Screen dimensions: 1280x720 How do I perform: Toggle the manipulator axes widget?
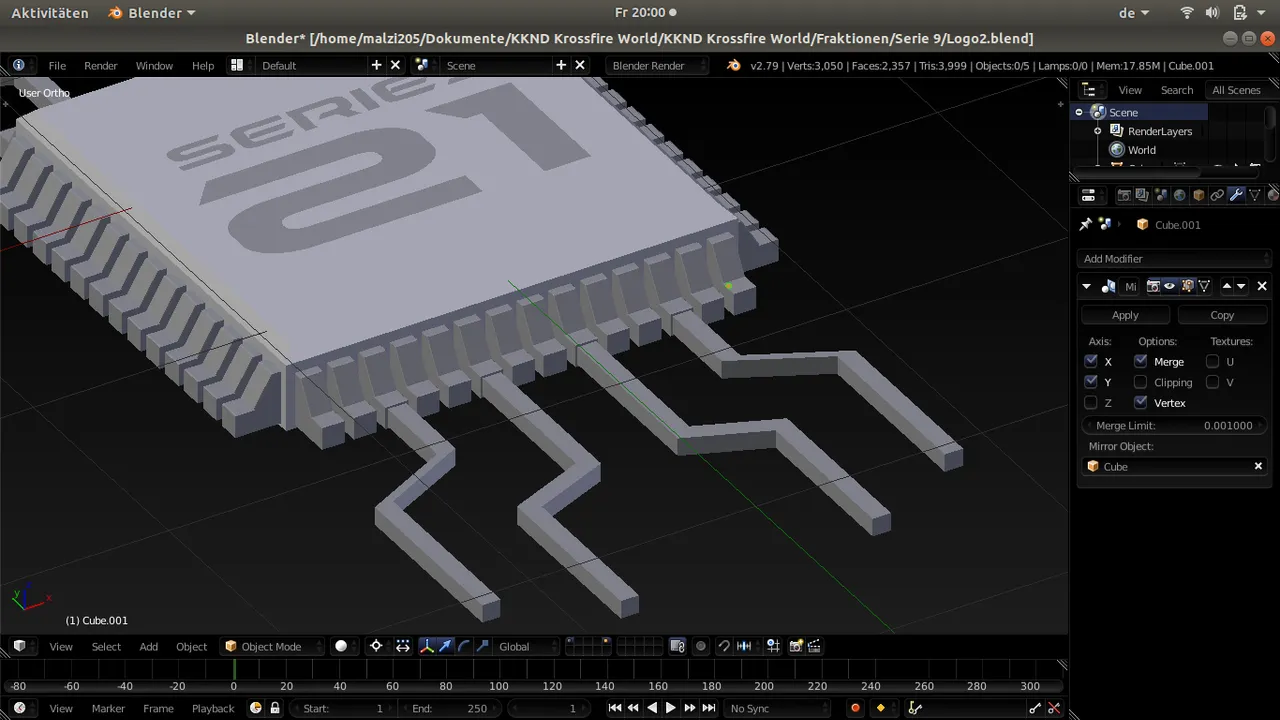click(x=427, y=646)
